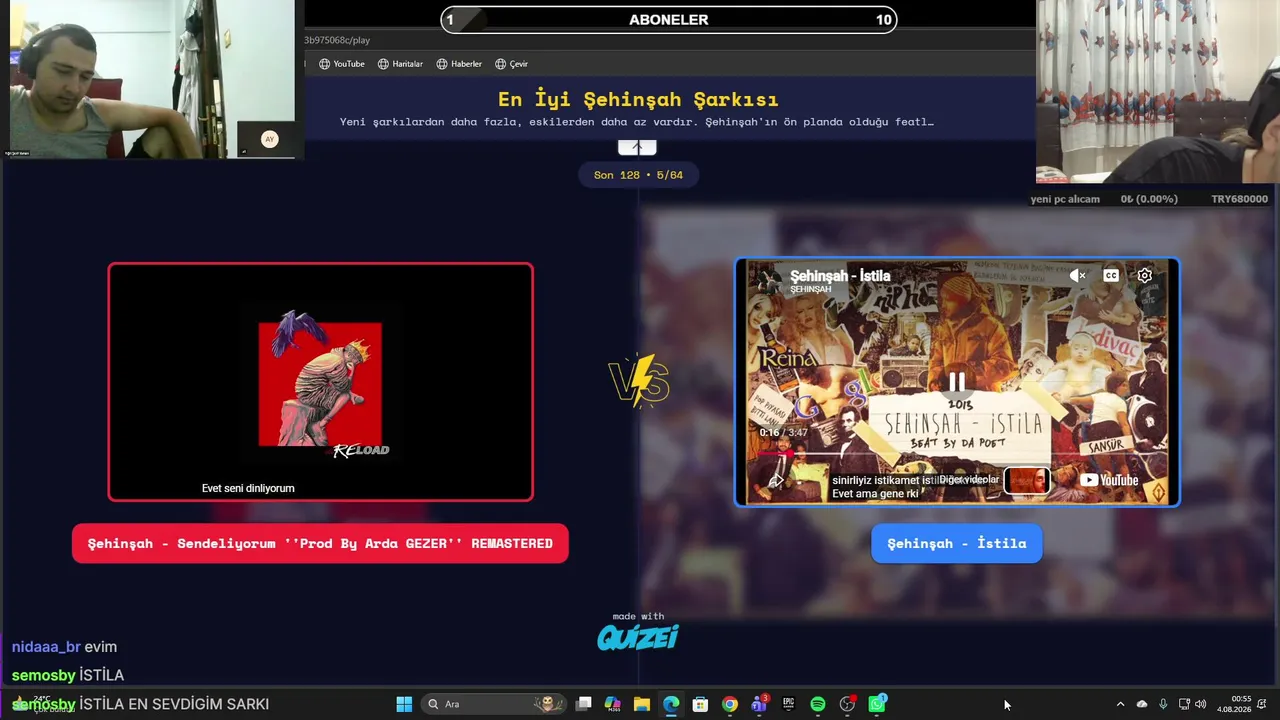Open the Haritalar bookmark
1280x720 pixels.
[x=400, y=64]
